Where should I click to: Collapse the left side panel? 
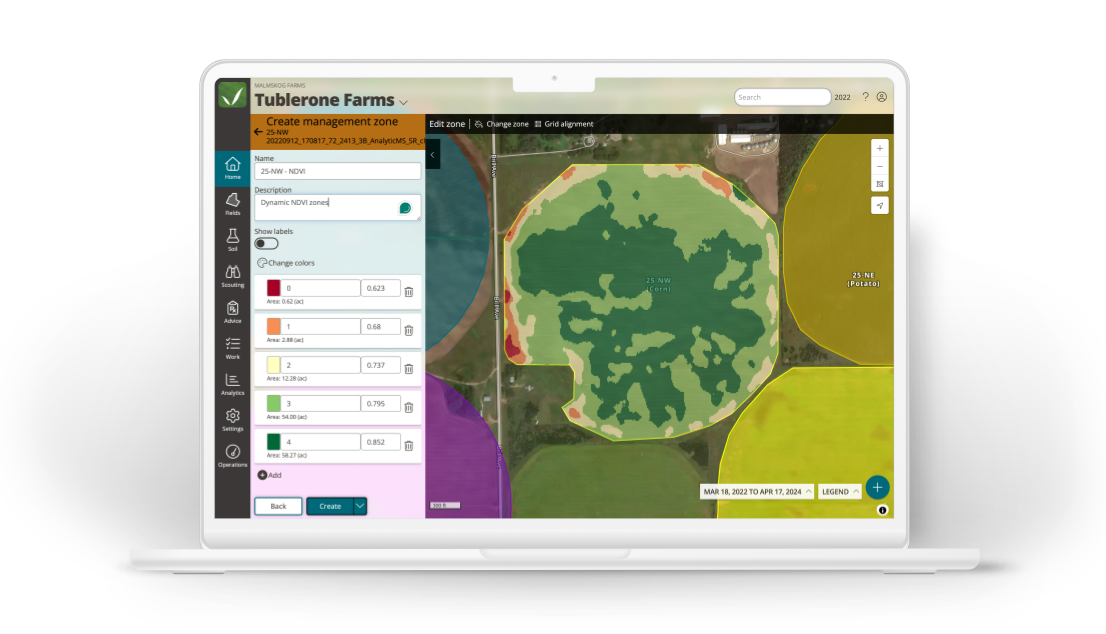pyautogui.click(x=432, y=155)
